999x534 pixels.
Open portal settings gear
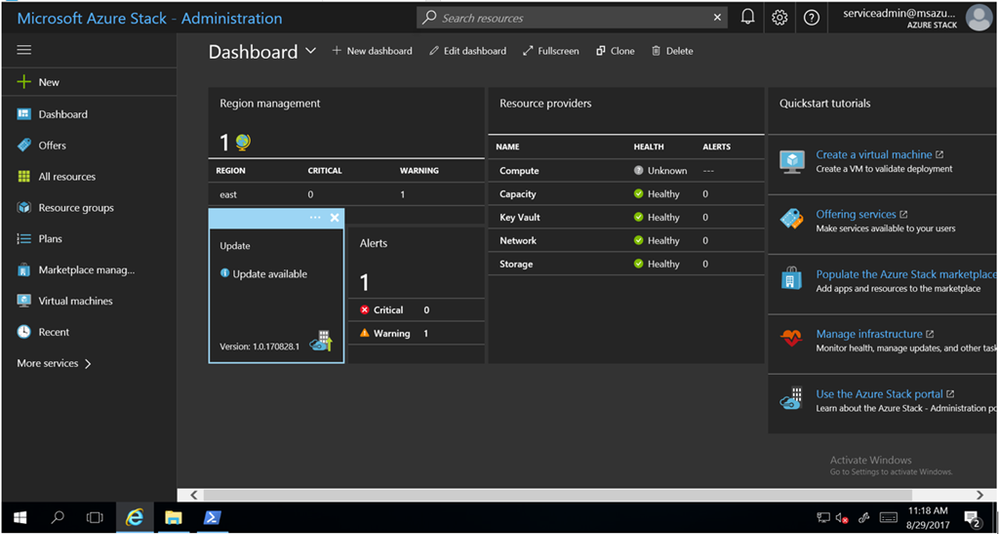(779, 18)
